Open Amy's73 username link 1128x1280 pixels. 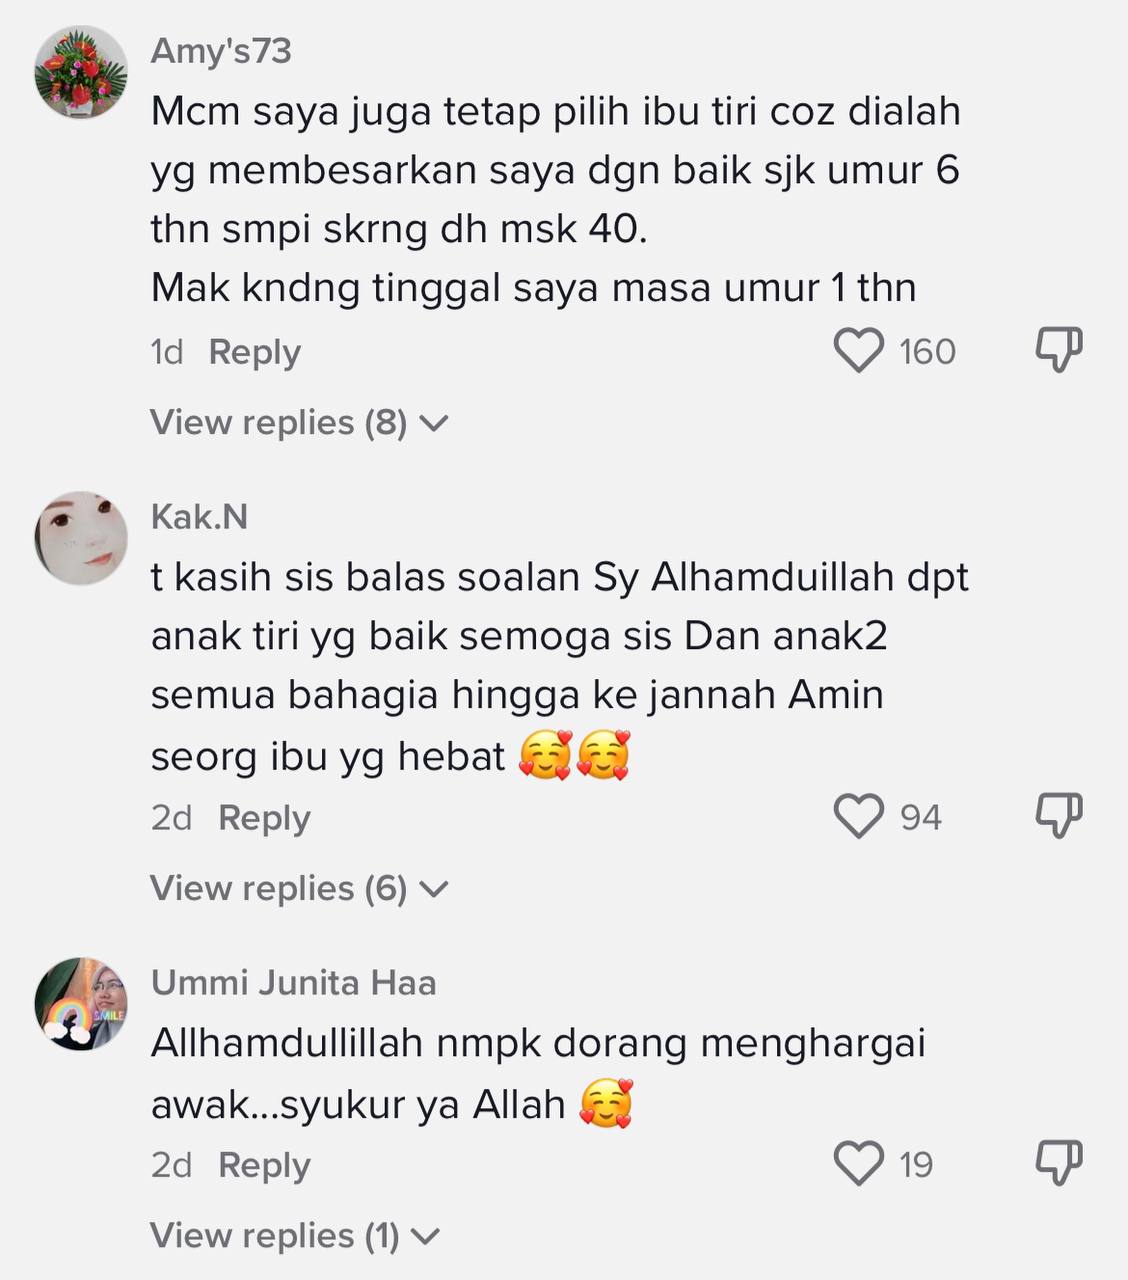(221, 50)
